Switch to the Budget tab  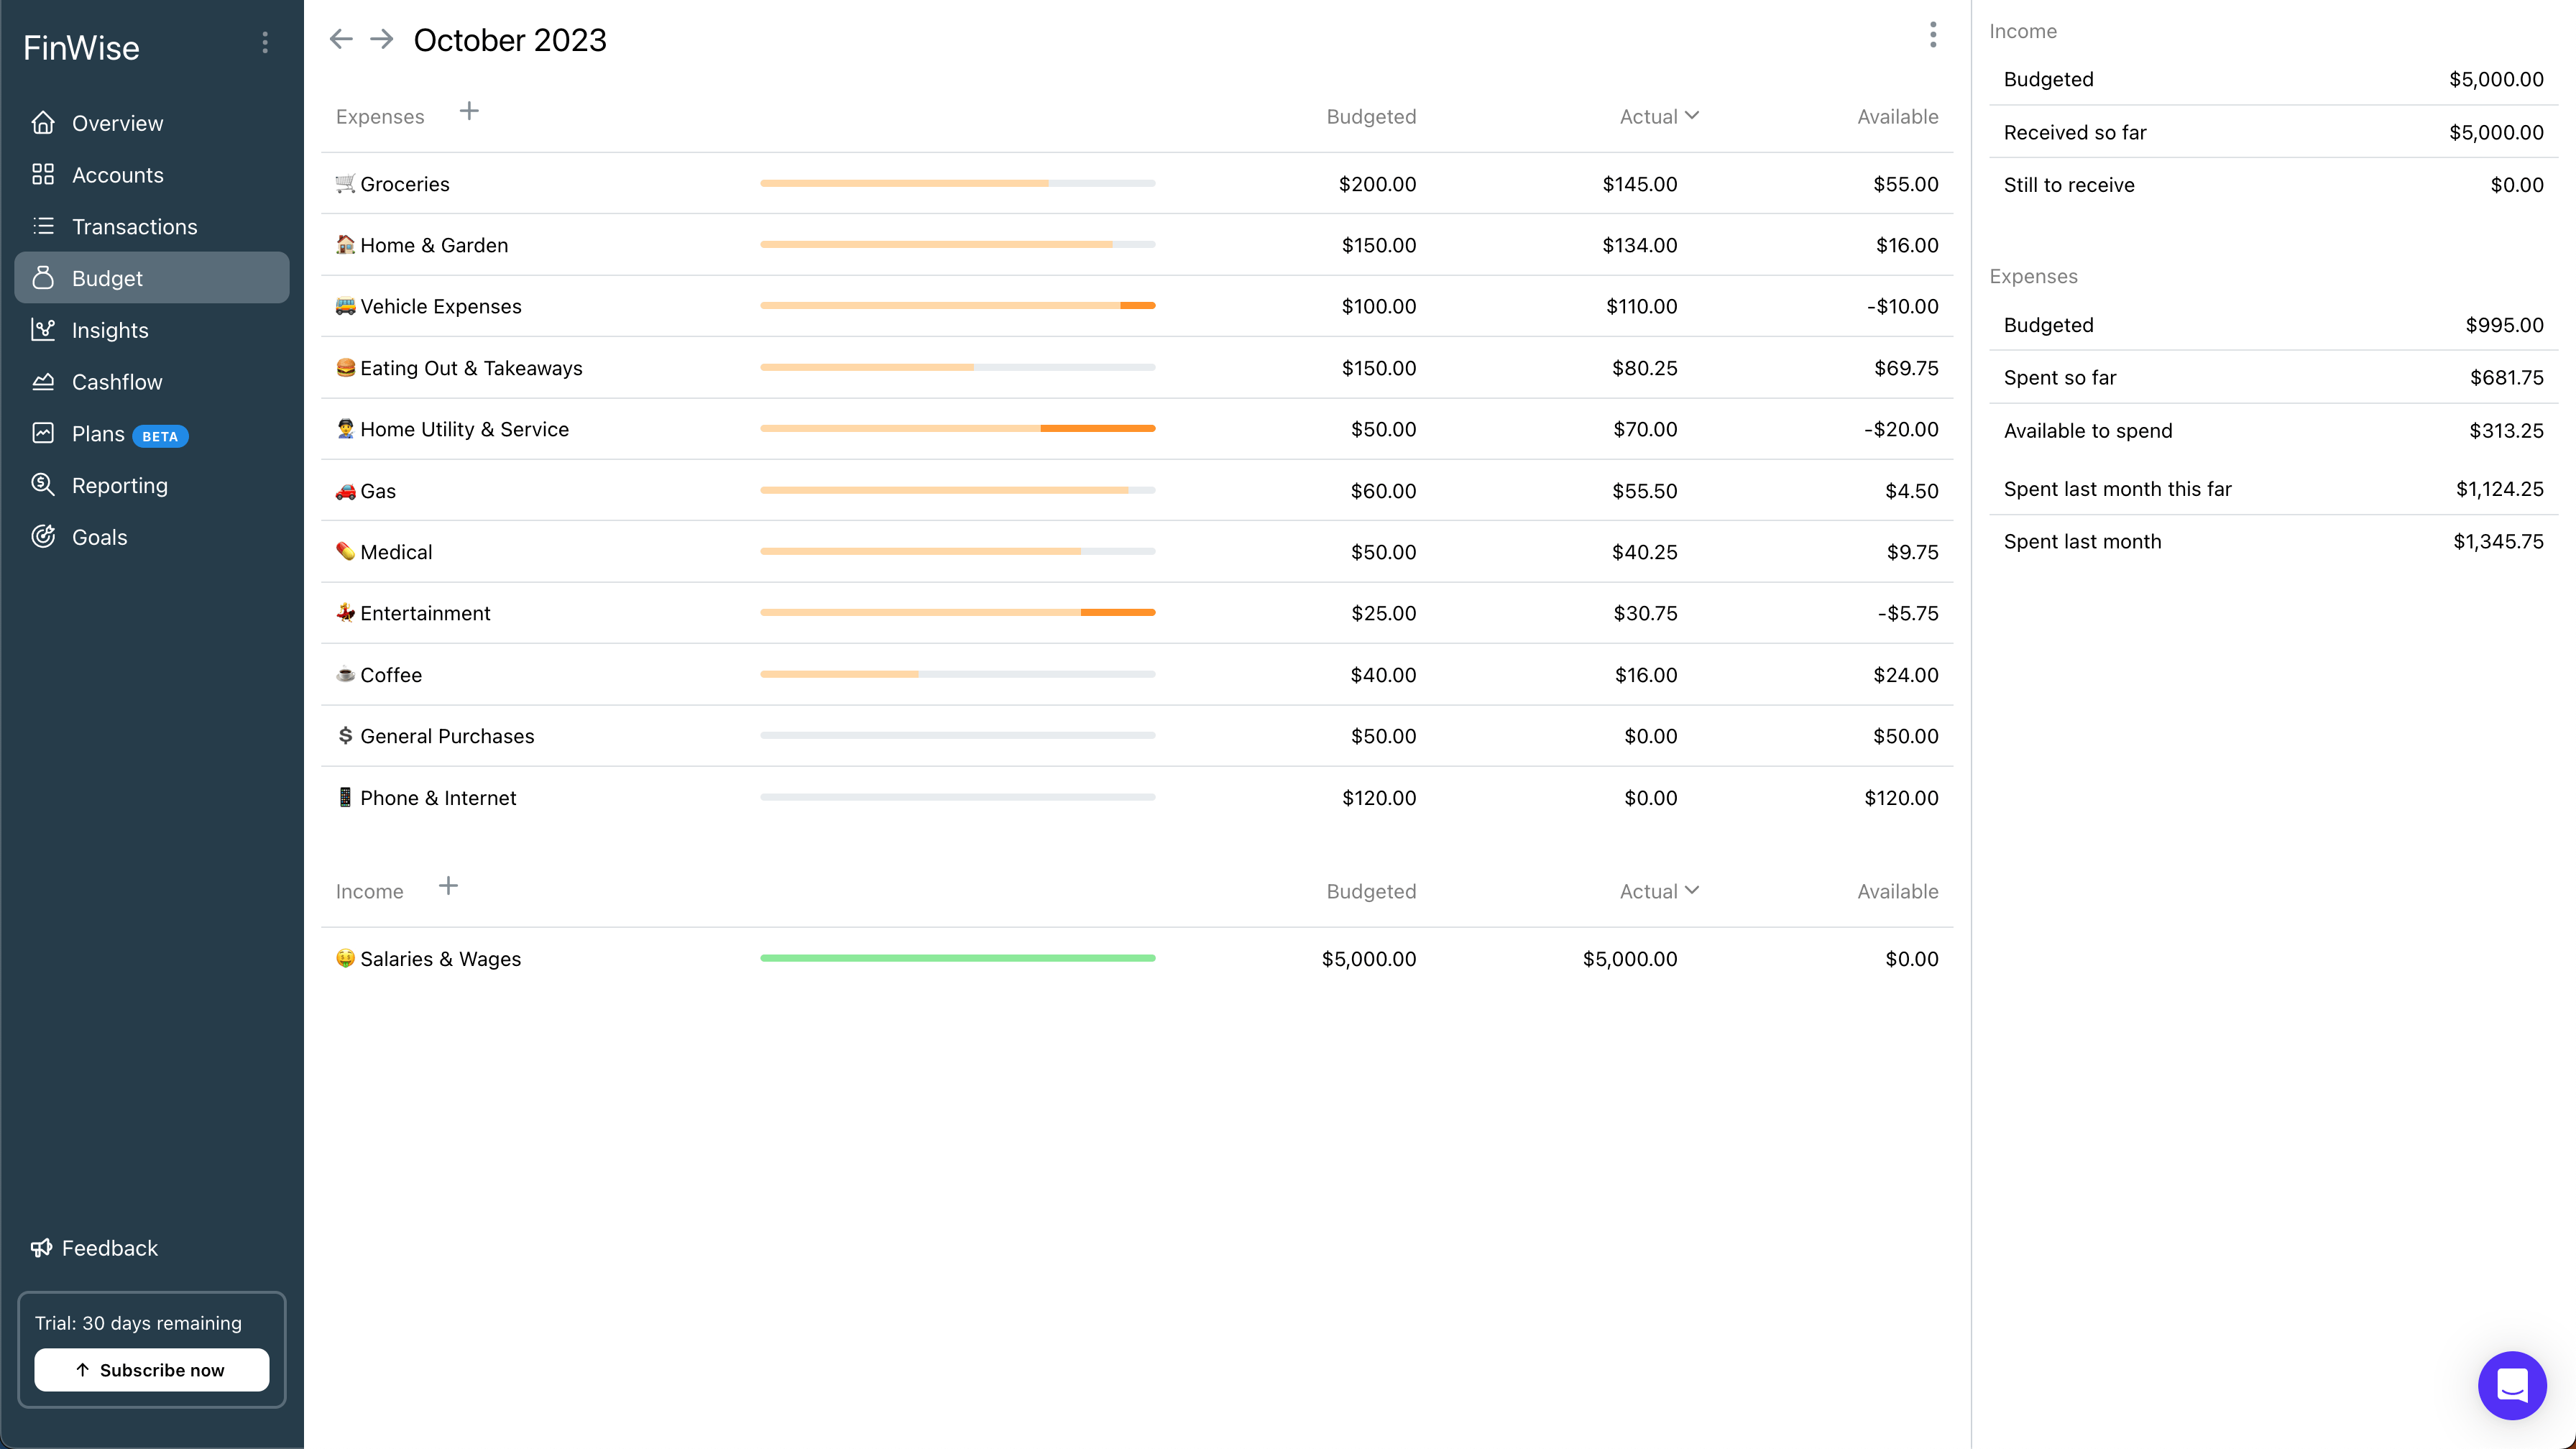click(x=107, y=278)
